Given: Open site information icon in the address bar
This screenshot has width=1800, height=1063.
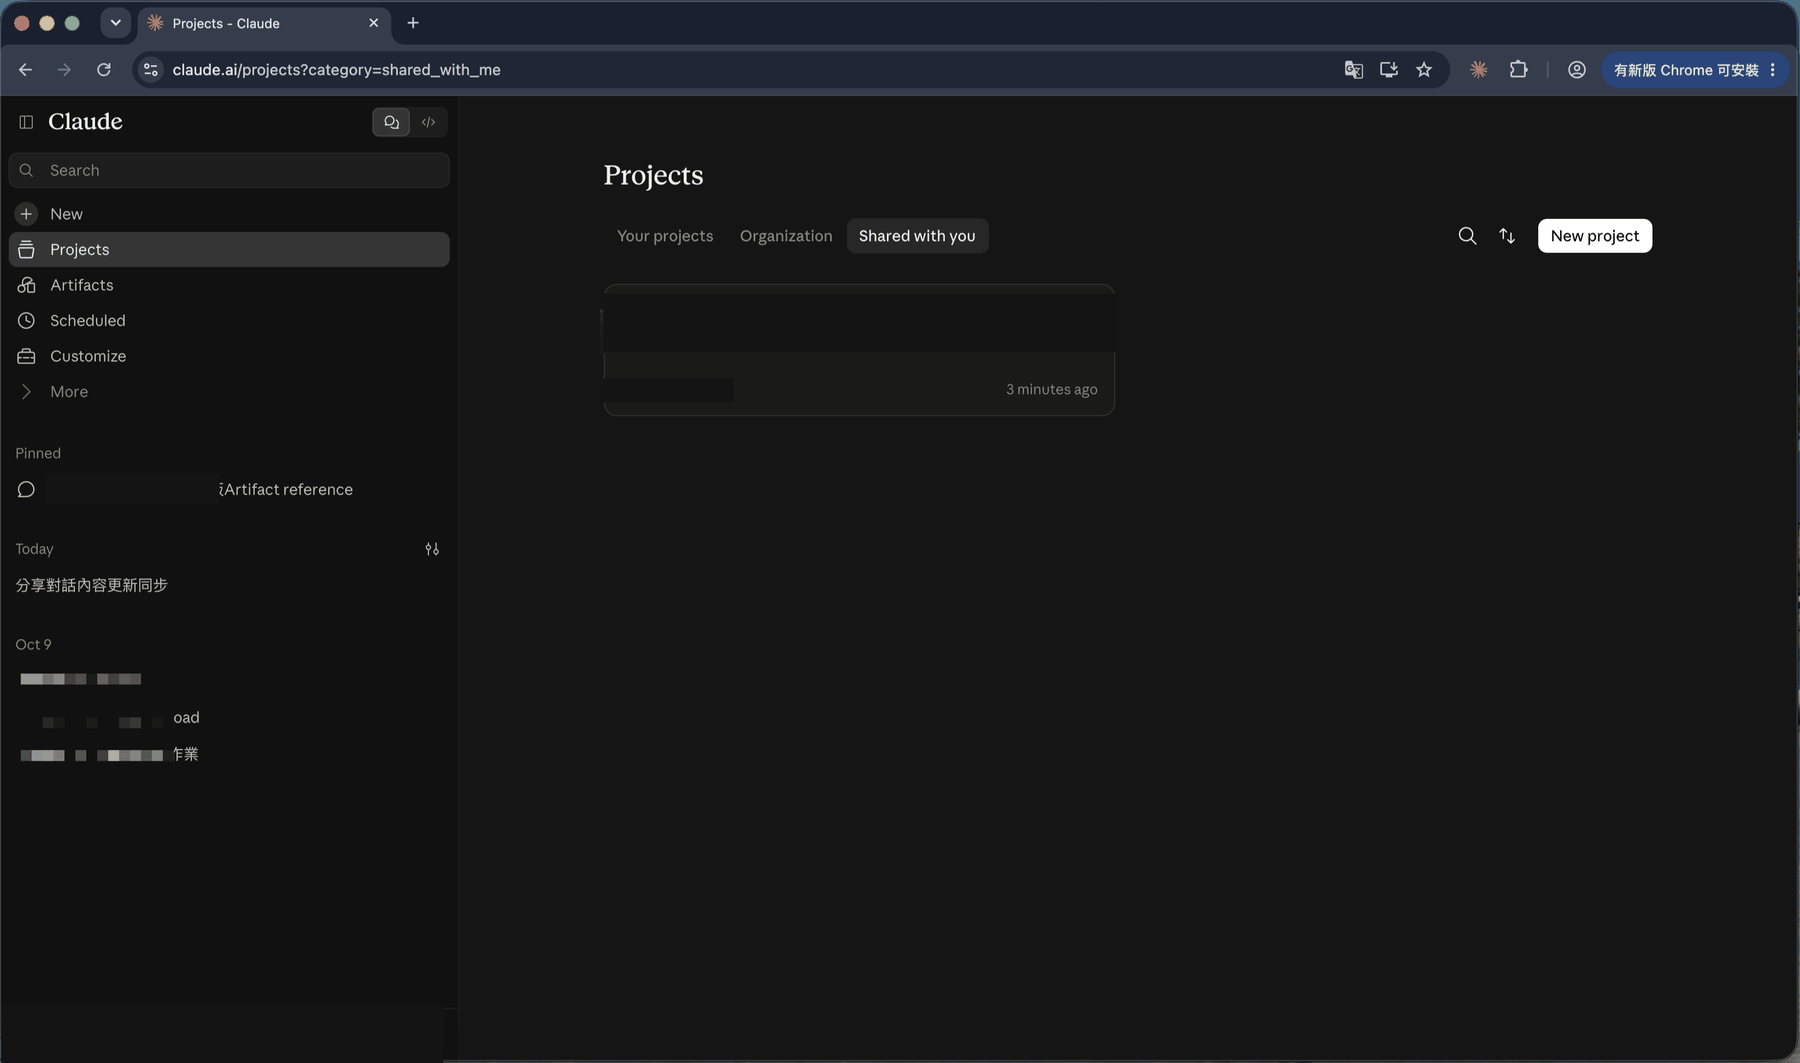Looking at the screenshot, I should click(151, 70).
